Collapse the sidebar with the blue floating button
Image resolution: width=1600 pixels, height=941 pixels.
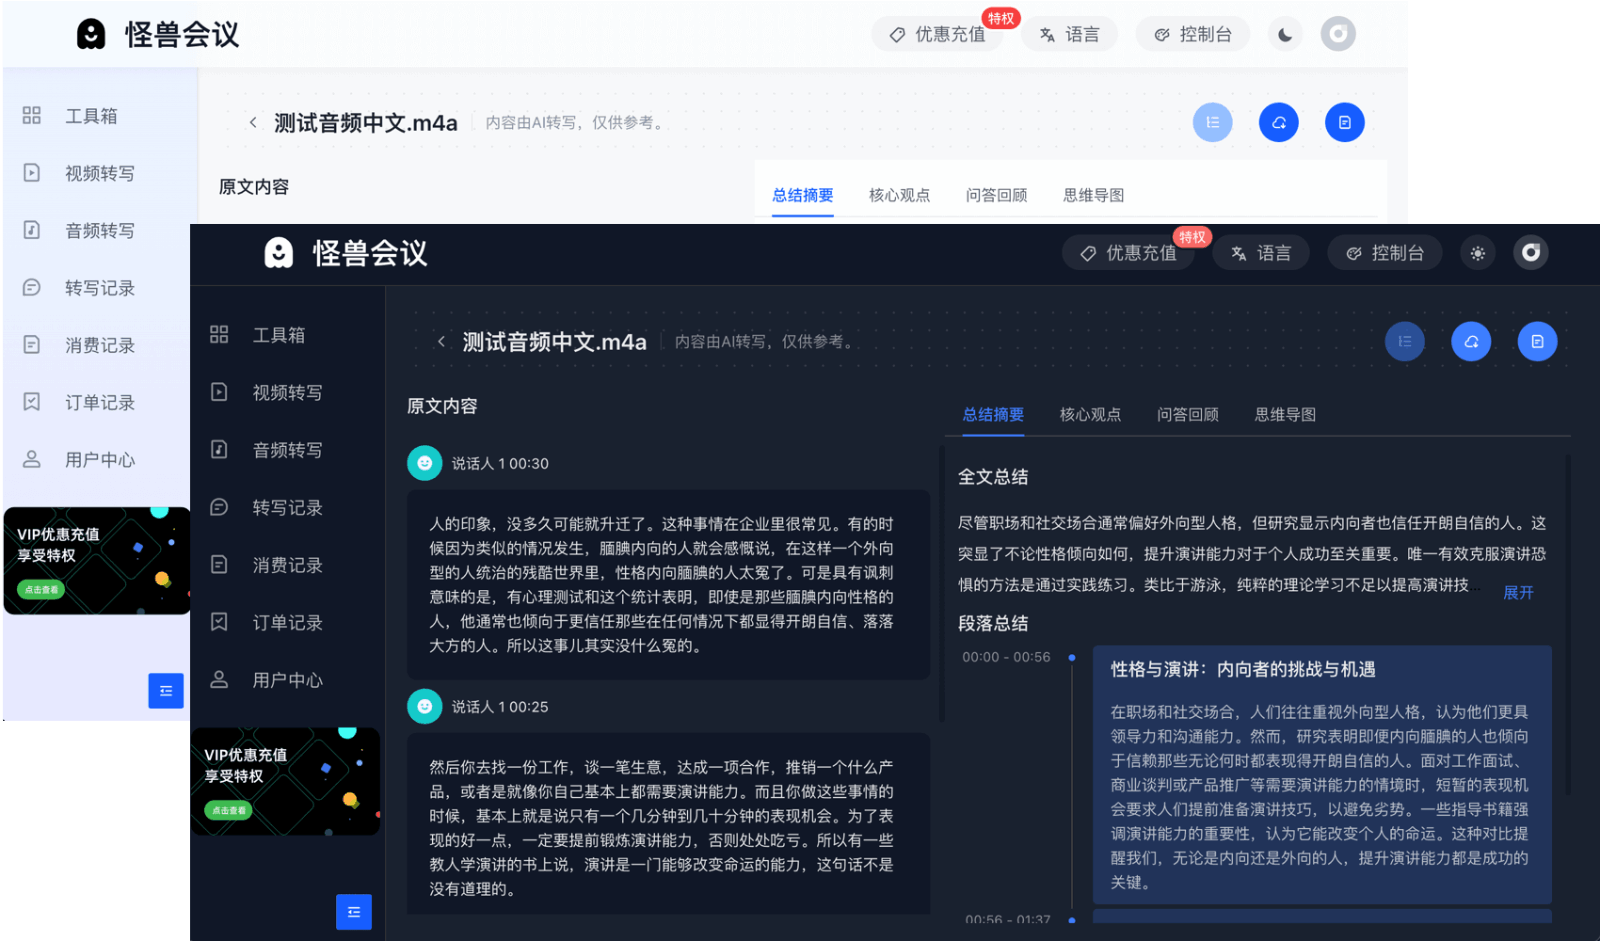click(354, 912)
